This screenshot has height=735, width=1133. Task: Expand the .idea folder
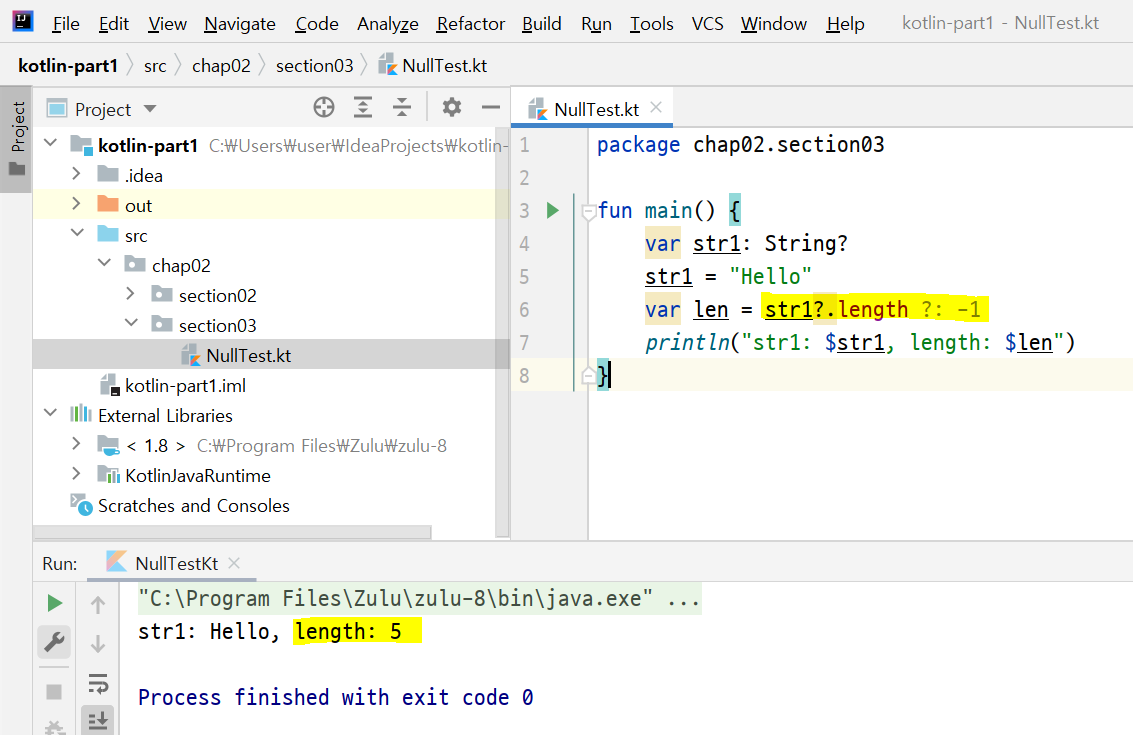coord(77,173)
